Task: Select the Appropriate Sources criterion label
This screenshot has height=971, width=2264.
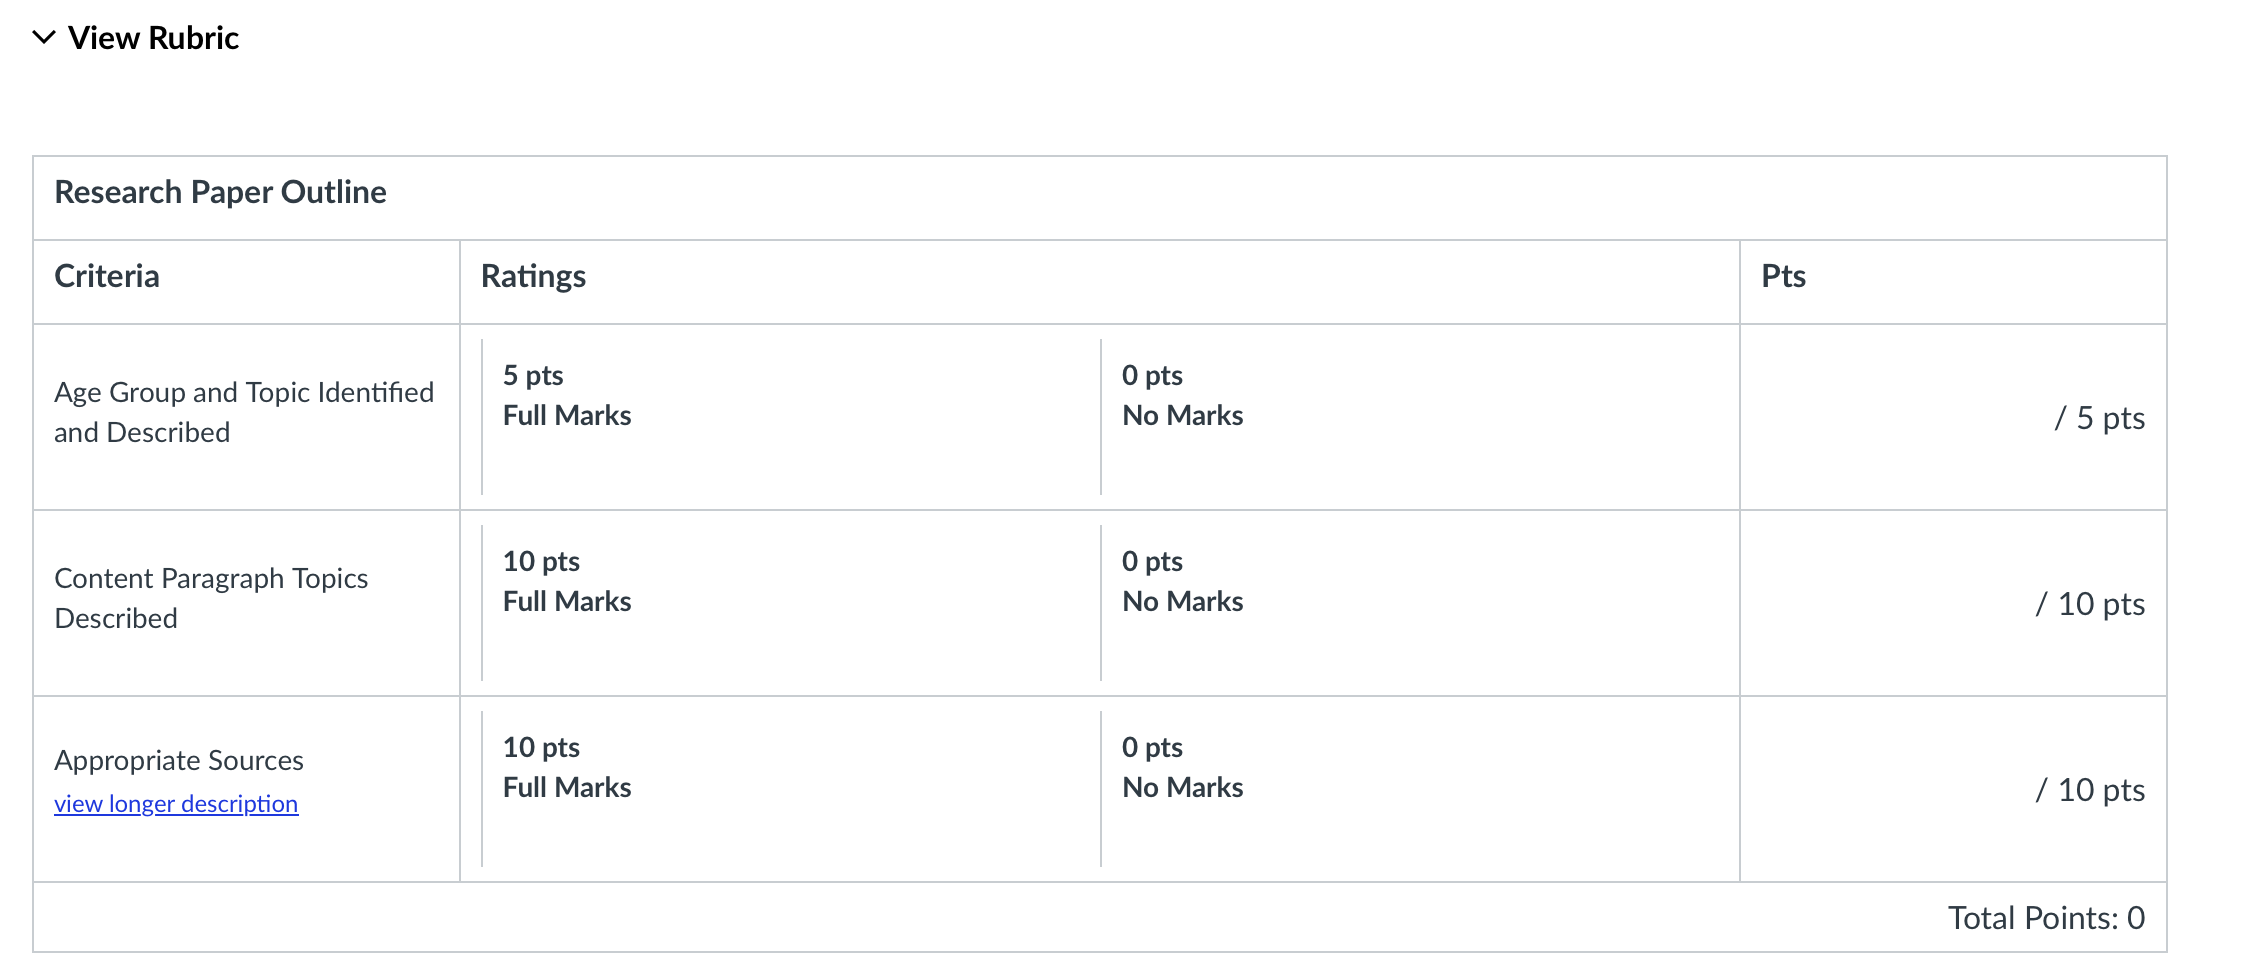Action: (x=179, y=760)
